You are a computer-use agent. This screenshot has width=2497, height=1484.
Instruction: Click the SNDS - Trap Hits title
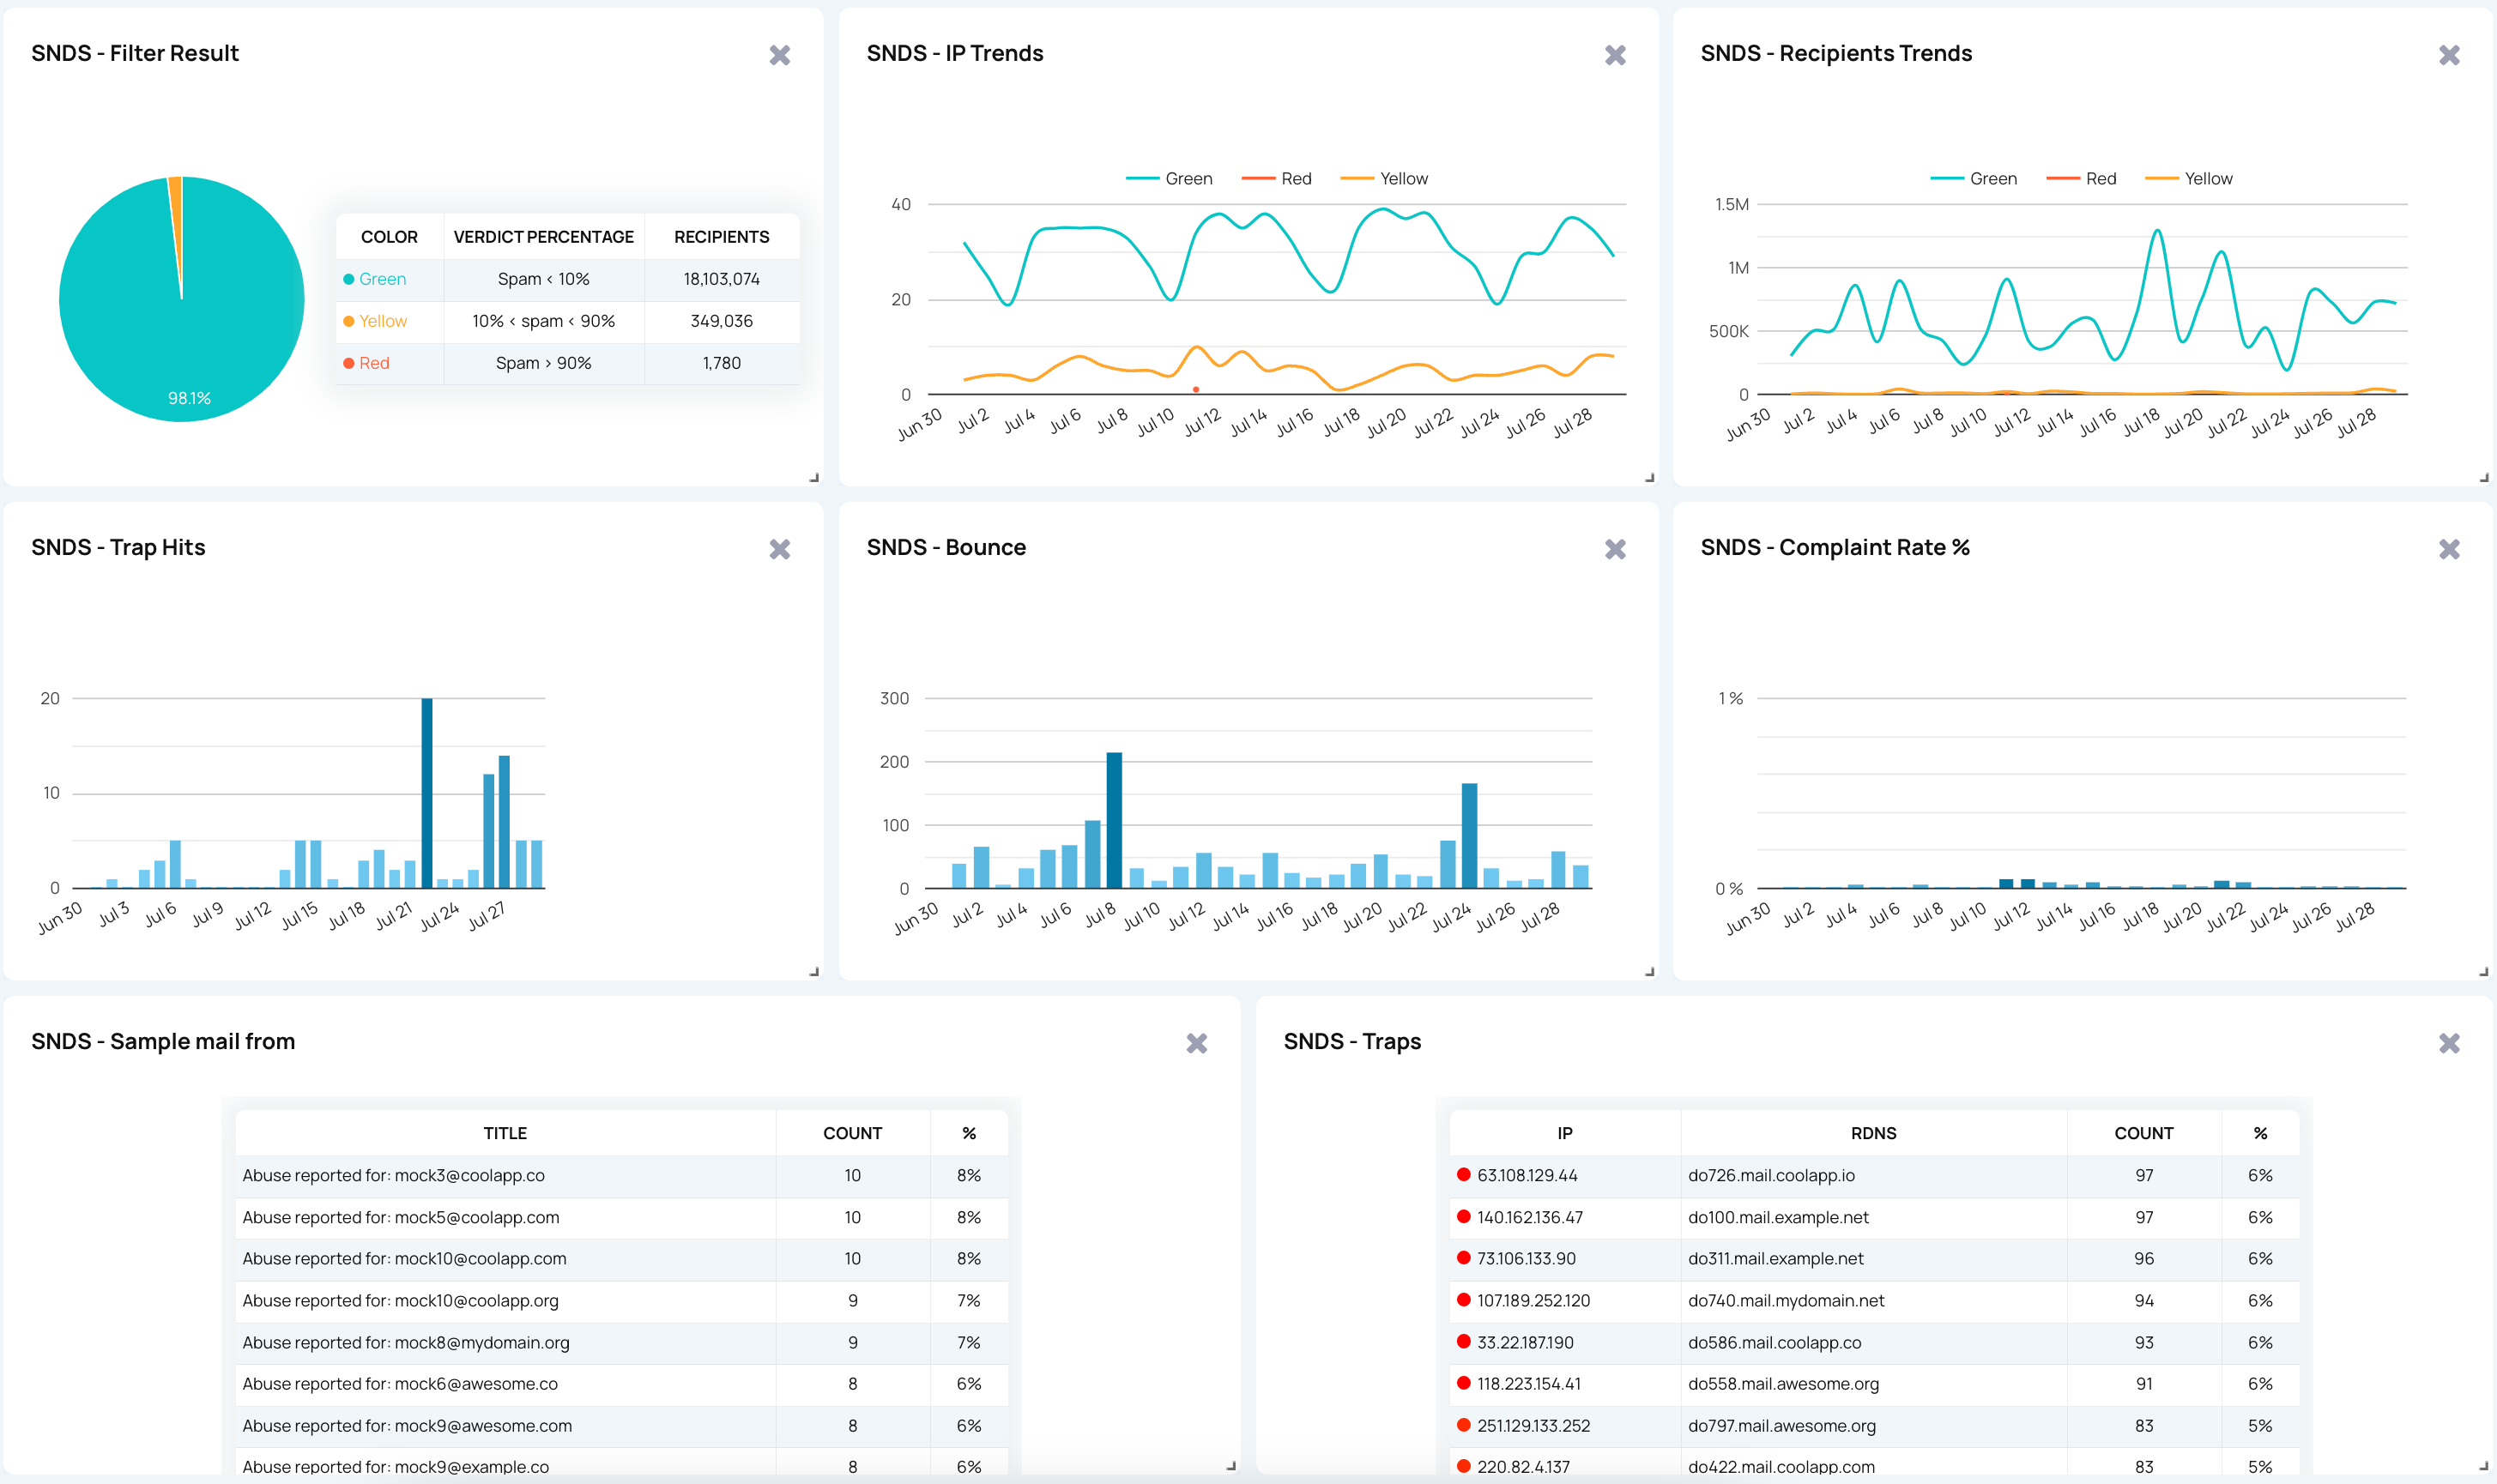click(118, 547)
